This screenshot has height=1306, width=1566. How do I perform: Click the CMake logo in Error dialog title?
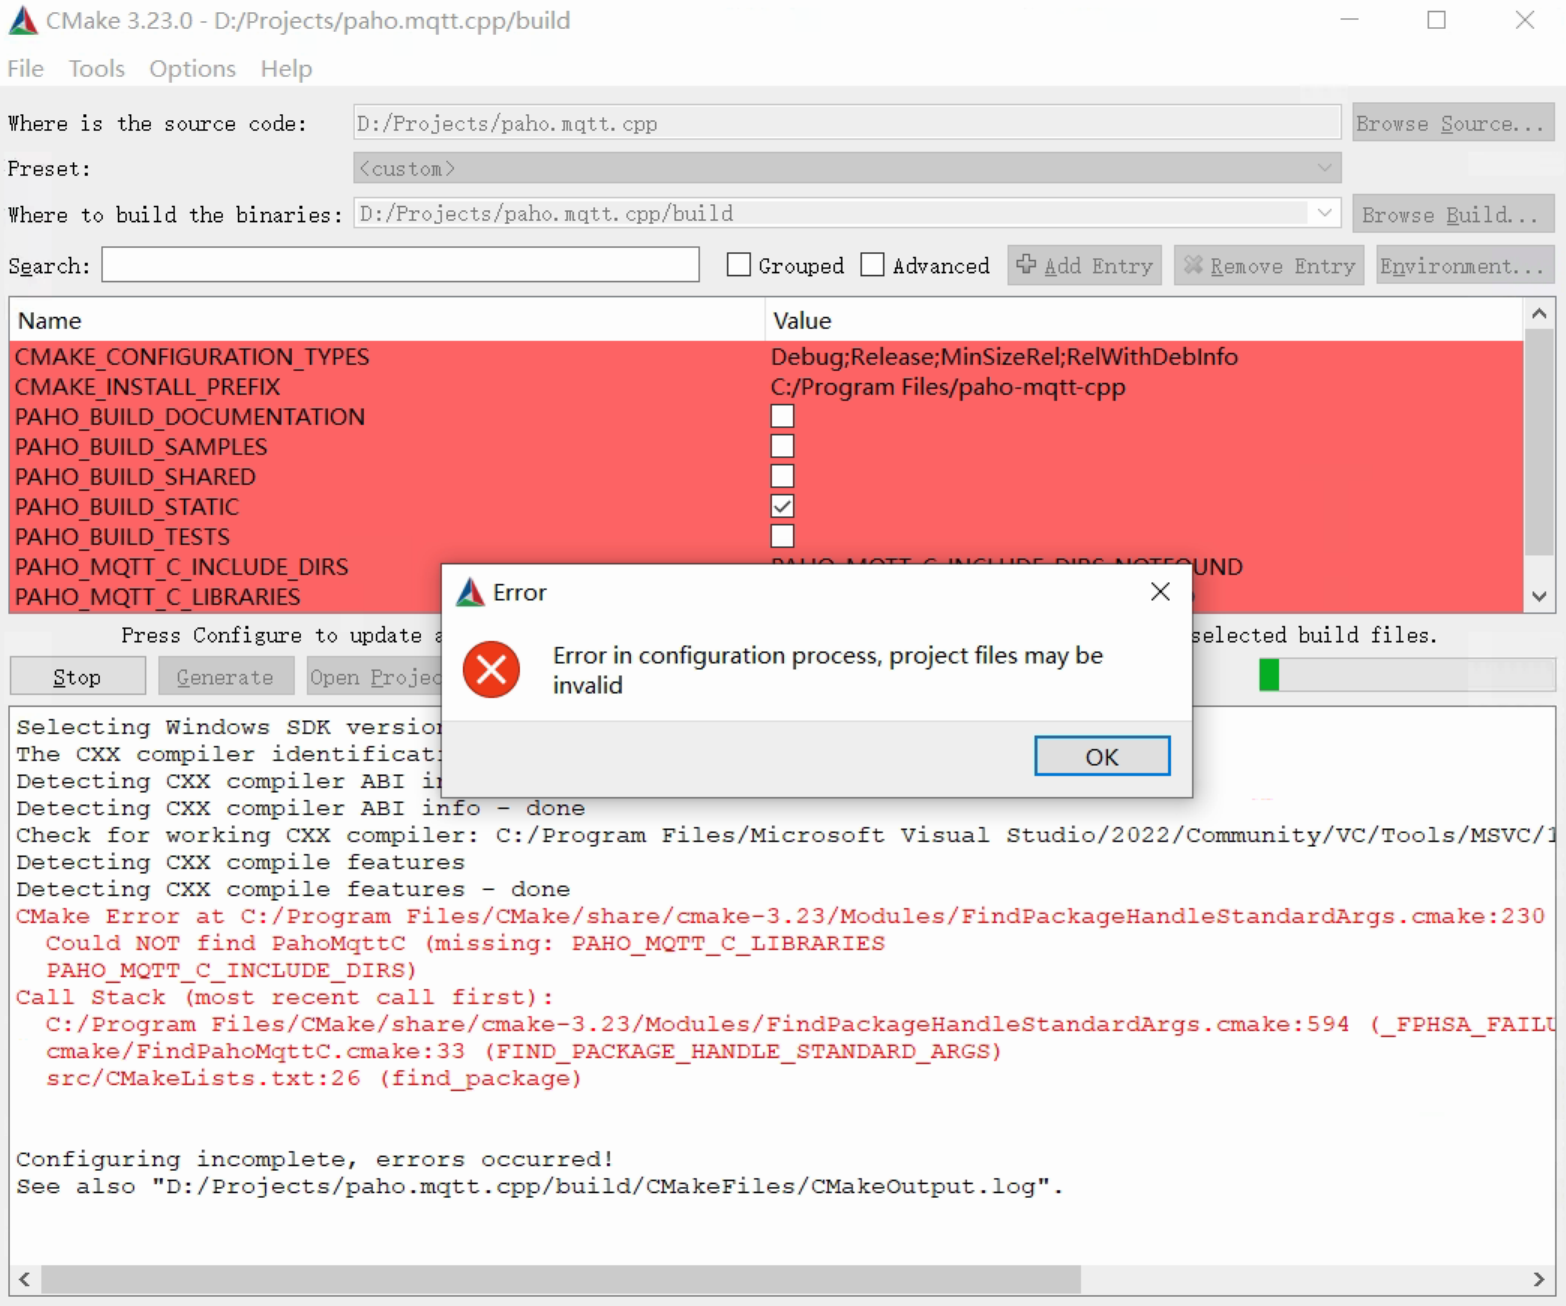[470, 592]
